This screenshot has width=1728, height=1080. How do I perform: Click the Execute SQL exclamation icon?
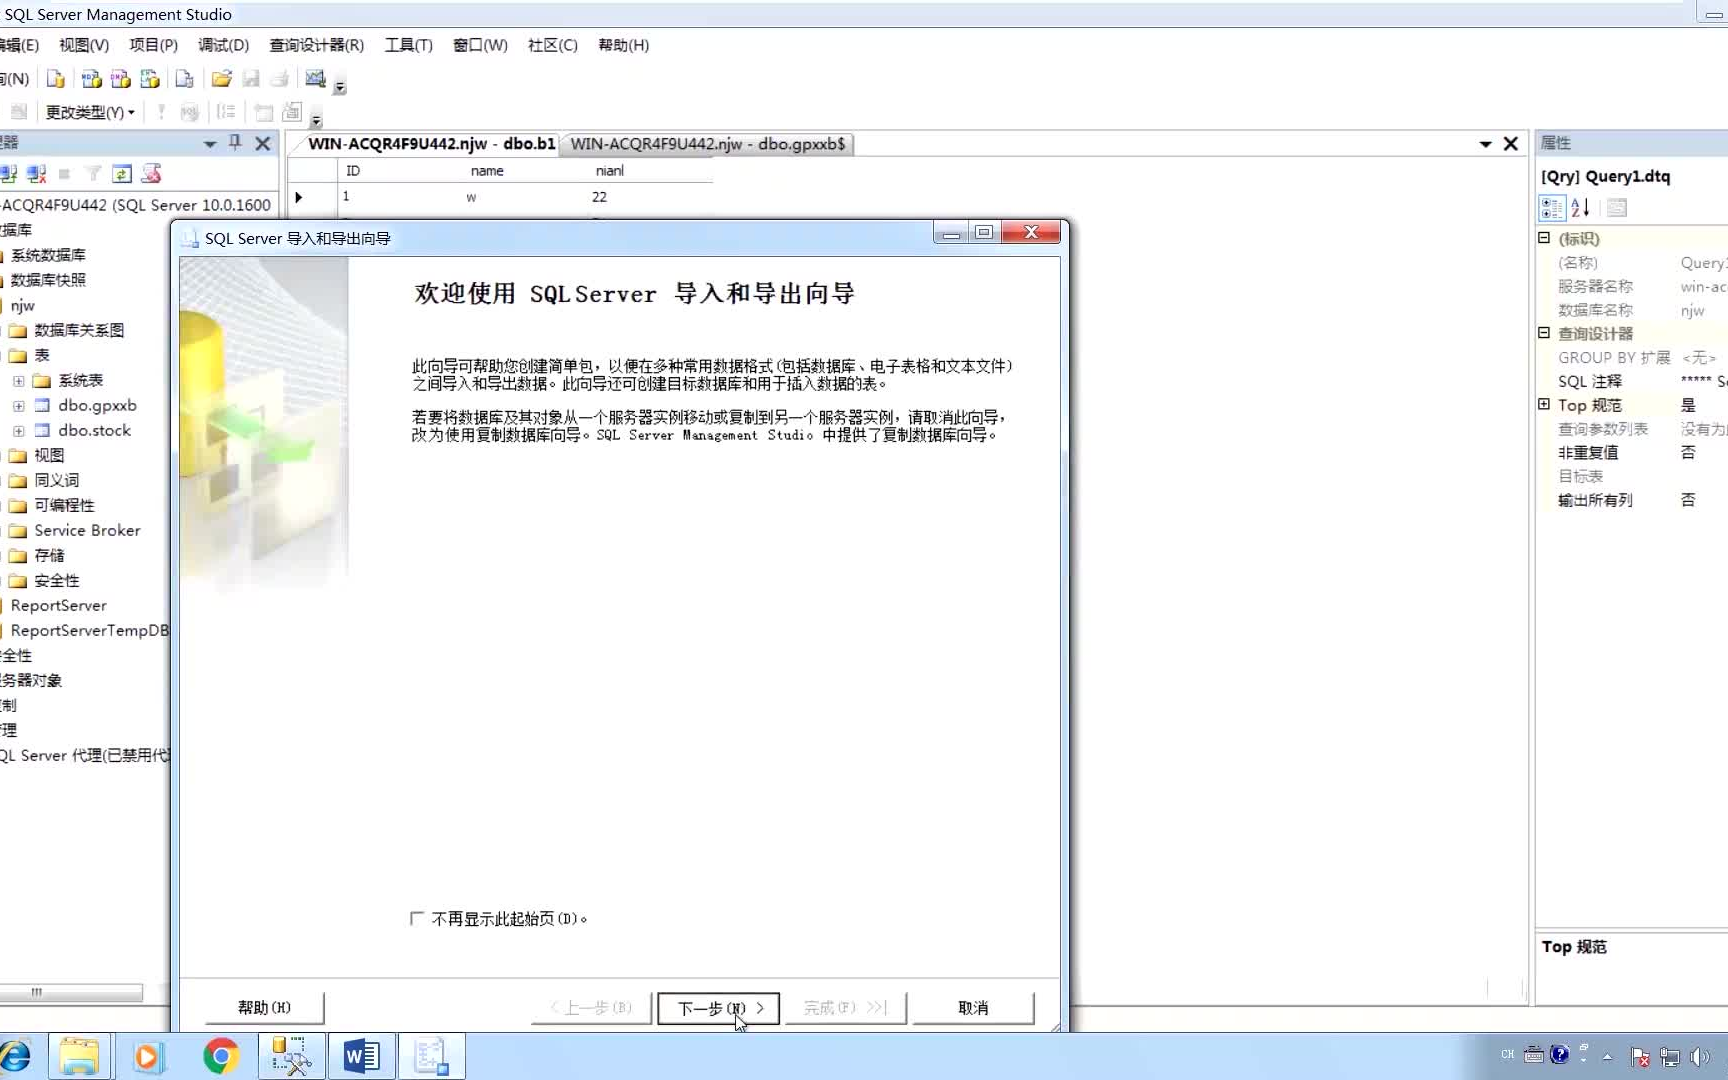[161, 112]
